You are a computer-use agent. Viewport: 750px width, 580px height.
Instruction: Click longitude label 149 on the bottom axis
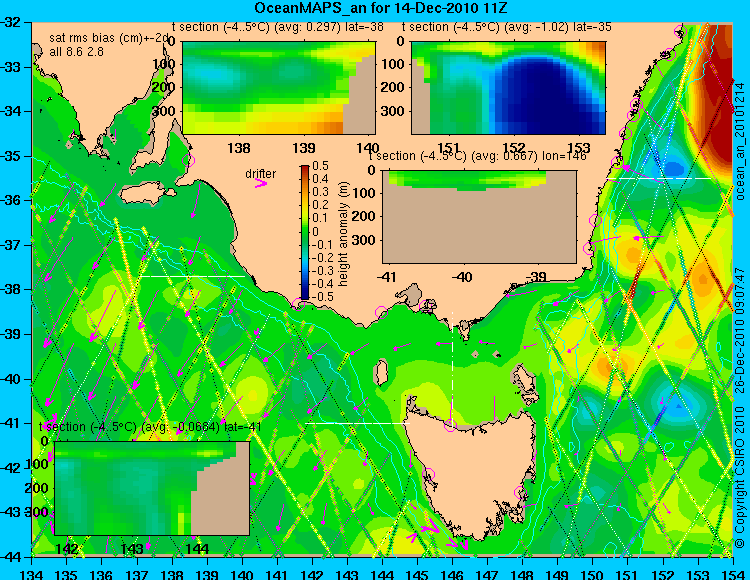pos(557,575)
